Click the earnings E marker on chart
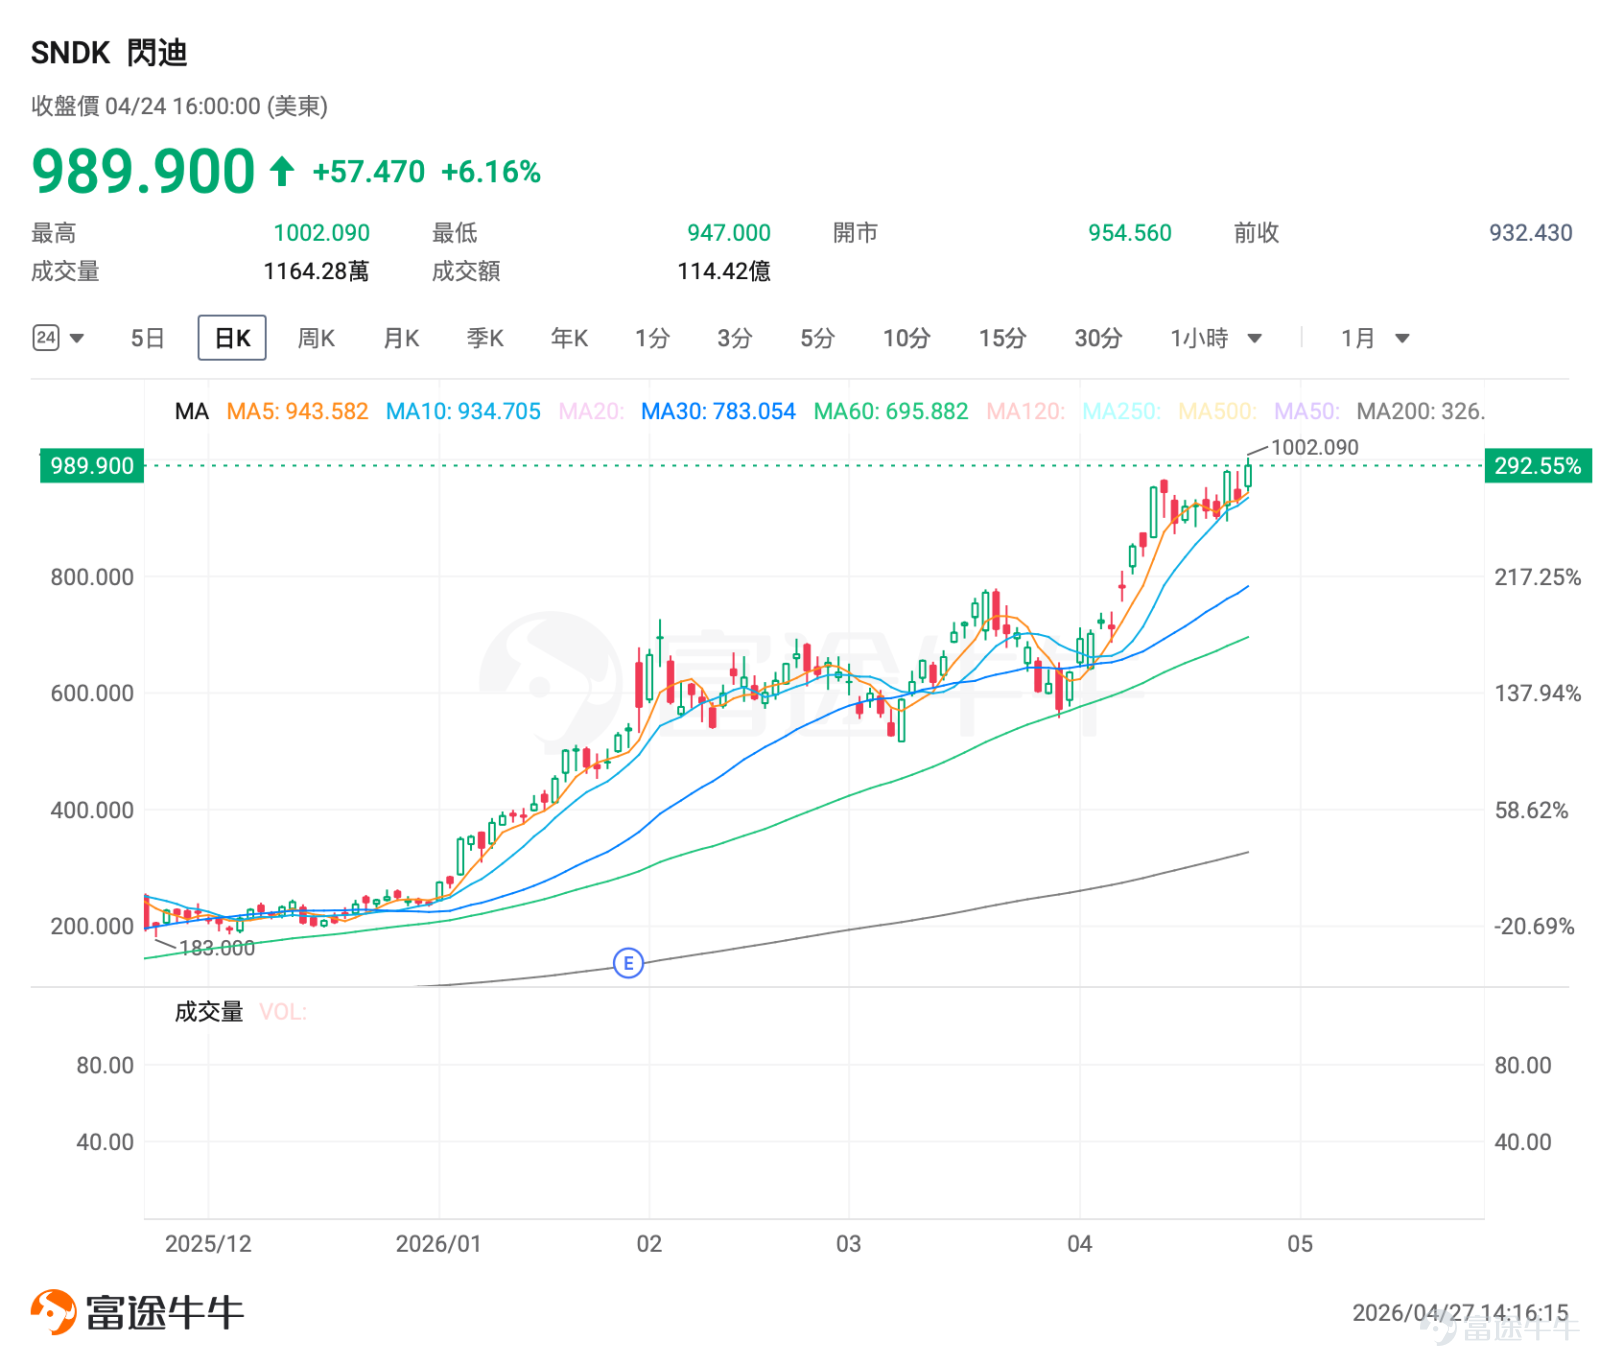Viewport: 1600px width, 1364px height. (628, 963)
